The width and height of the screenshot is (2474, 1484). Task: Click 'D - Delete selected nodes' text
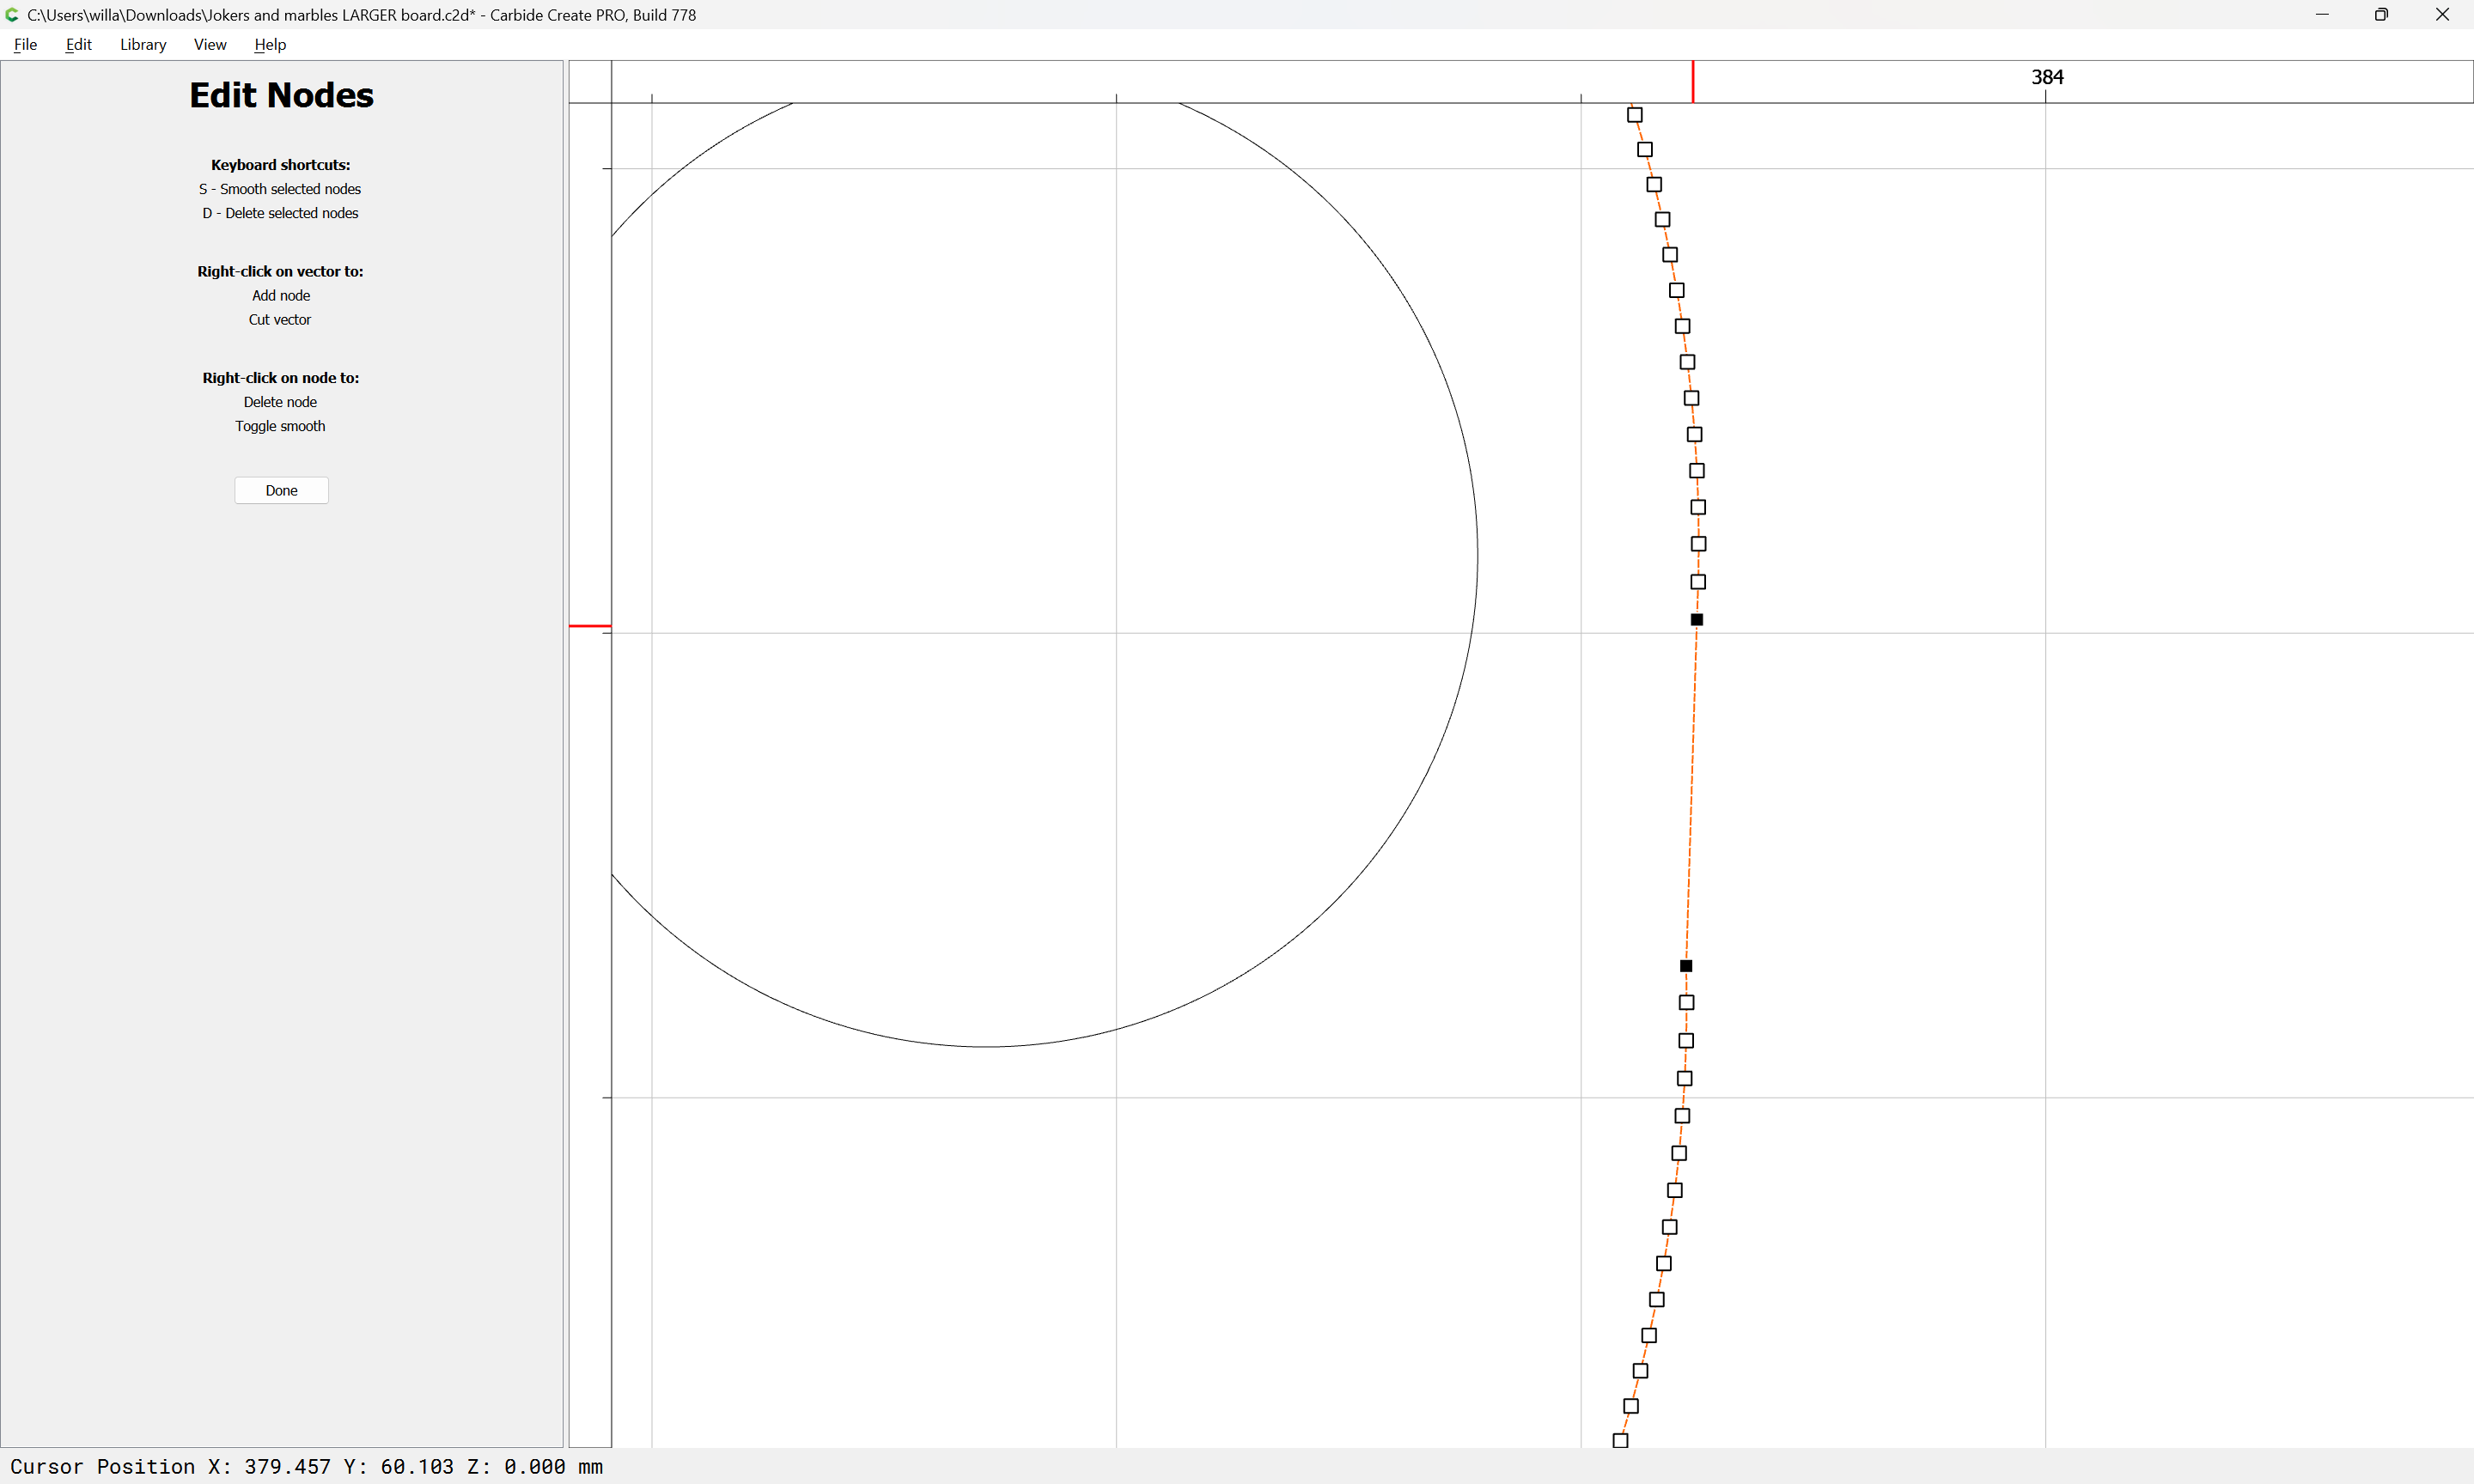click(x=280, y=213)
